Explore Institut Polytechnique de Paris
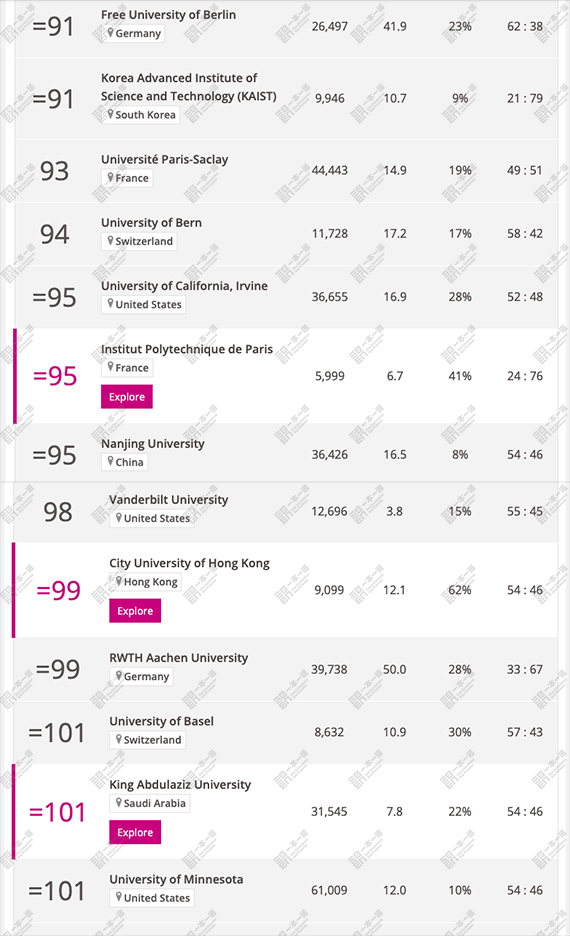The height and width of the screenshot is (936, 570). 127,397
